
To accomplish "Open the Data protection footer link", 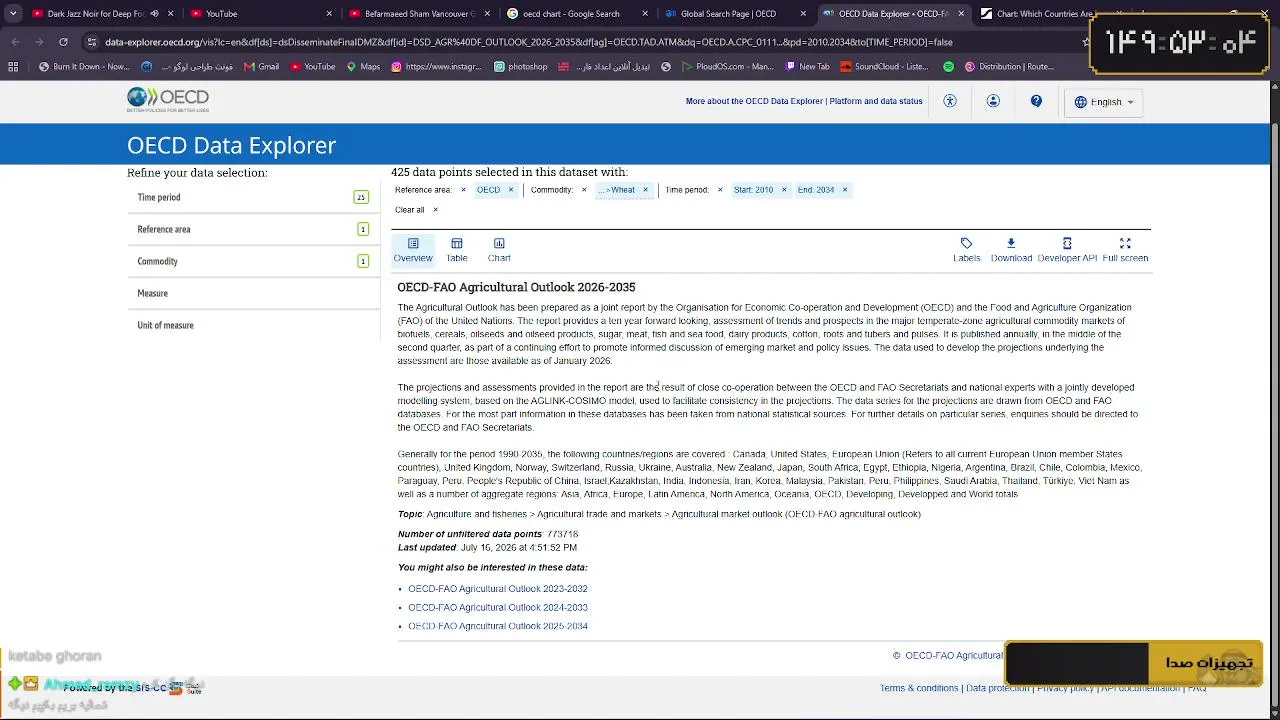I will click(x=997, y=688).
